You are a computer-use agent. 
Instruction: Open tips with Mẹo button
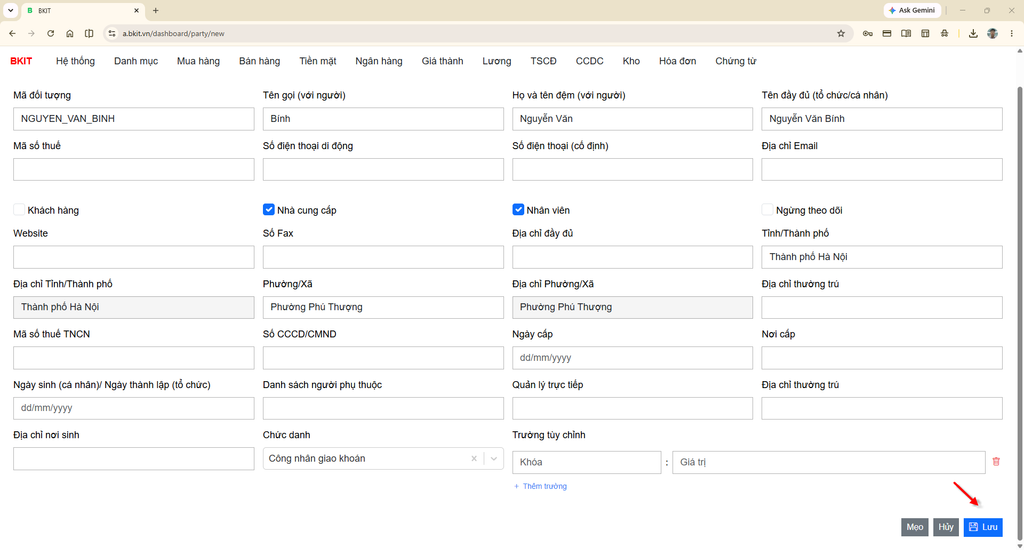click(x=914, y=526)
